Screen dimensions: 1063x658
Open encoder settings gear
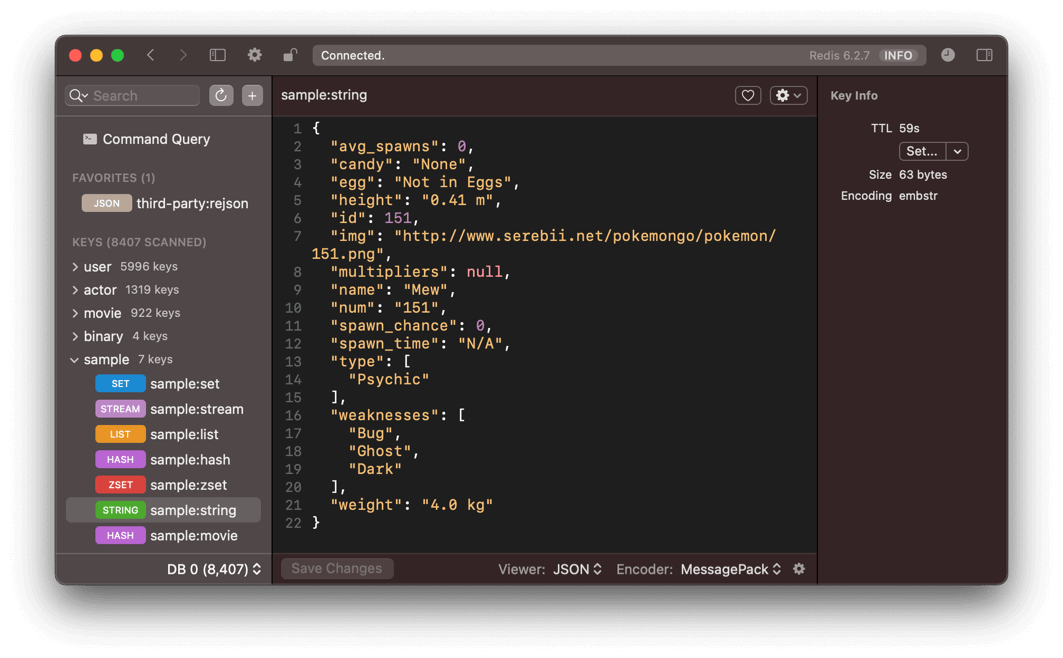[799, 569]
